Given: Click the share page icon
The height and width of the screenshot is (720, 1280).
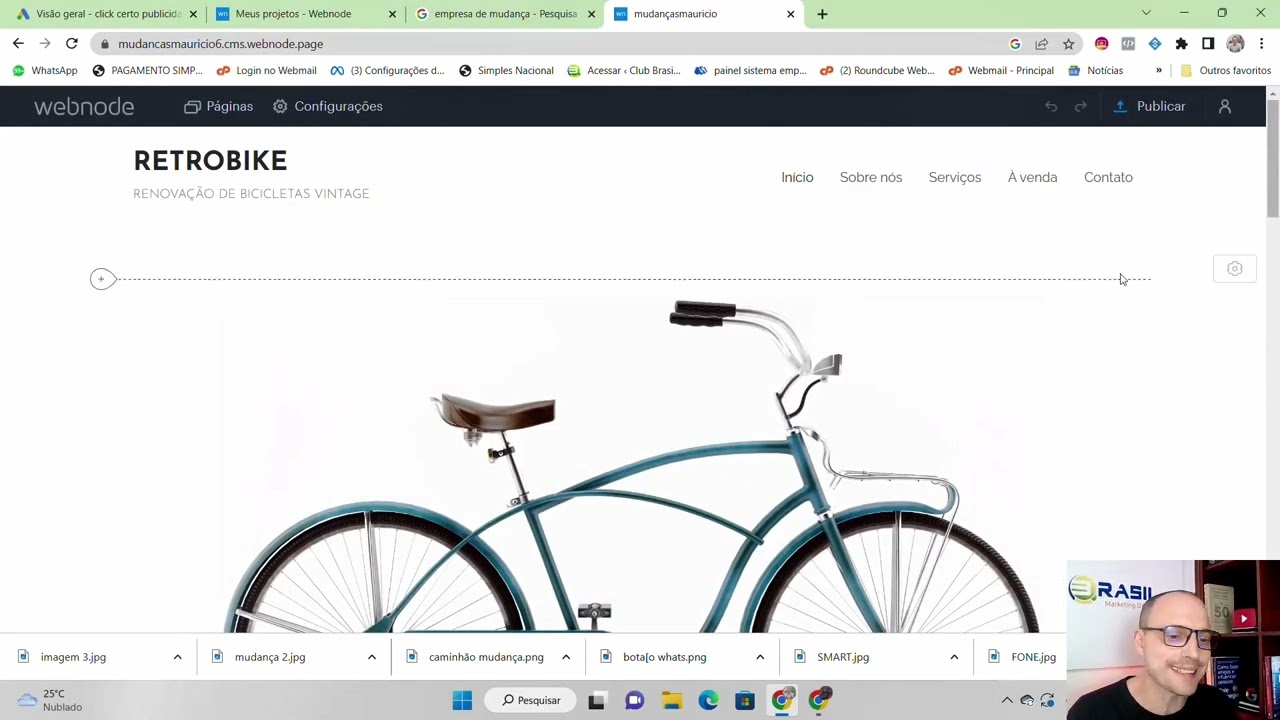Looking at the screenshot, I should pyautogui.click(x=1042, y=44).
